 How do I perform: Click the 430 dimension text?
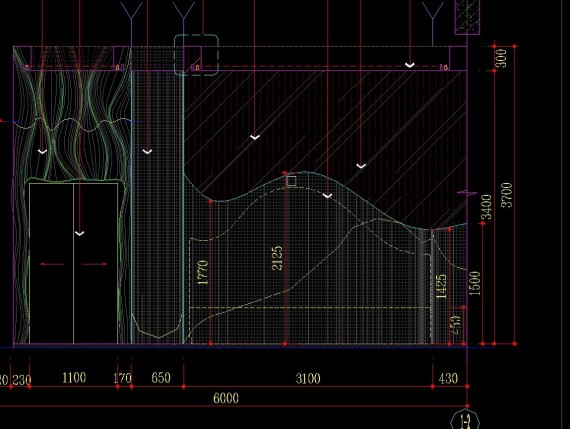point(448,378)
